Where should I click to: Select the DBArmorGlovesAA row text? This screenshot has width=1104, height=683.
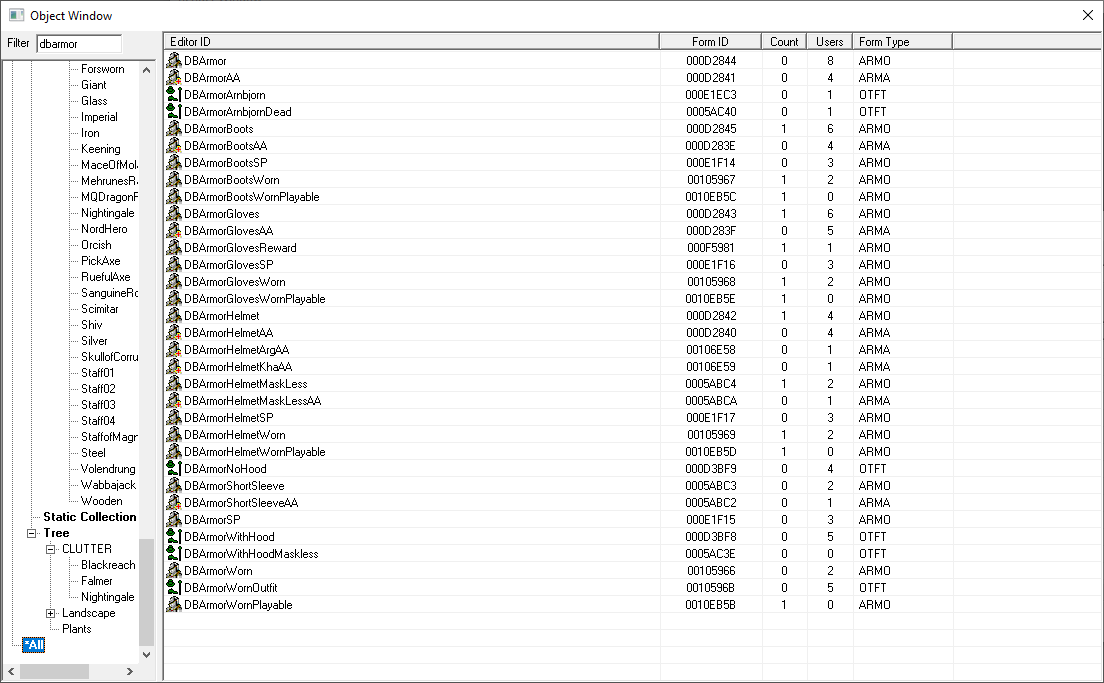[228, 230]
